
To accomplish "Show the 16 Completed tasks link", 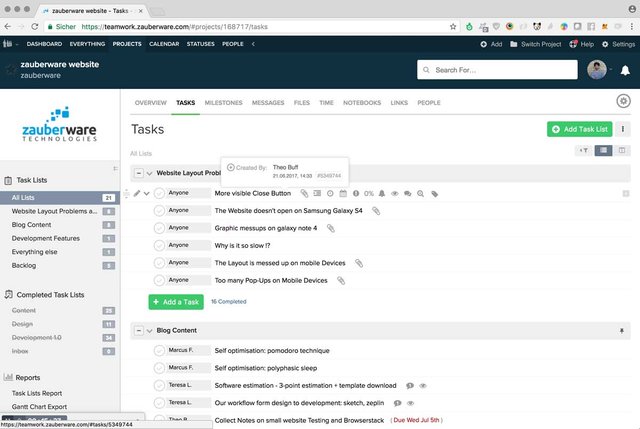I will click(229, 302).
